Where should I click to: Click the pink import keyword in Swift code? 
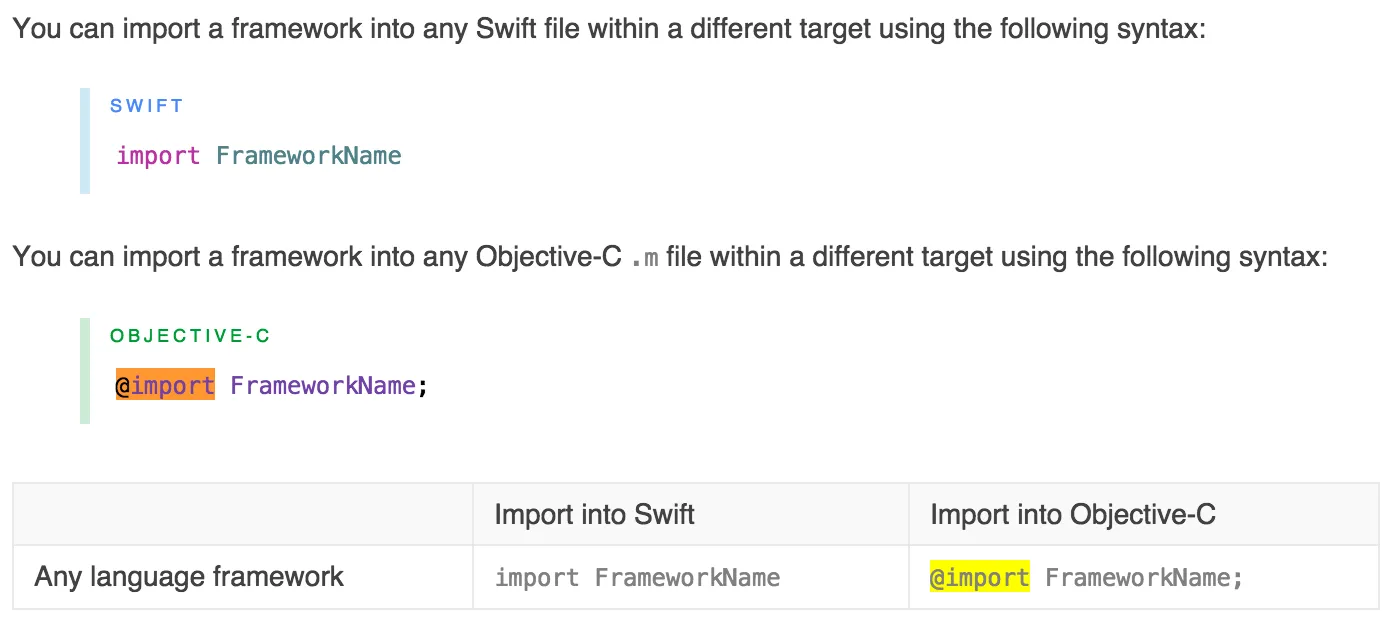click(x=158, y=156)
